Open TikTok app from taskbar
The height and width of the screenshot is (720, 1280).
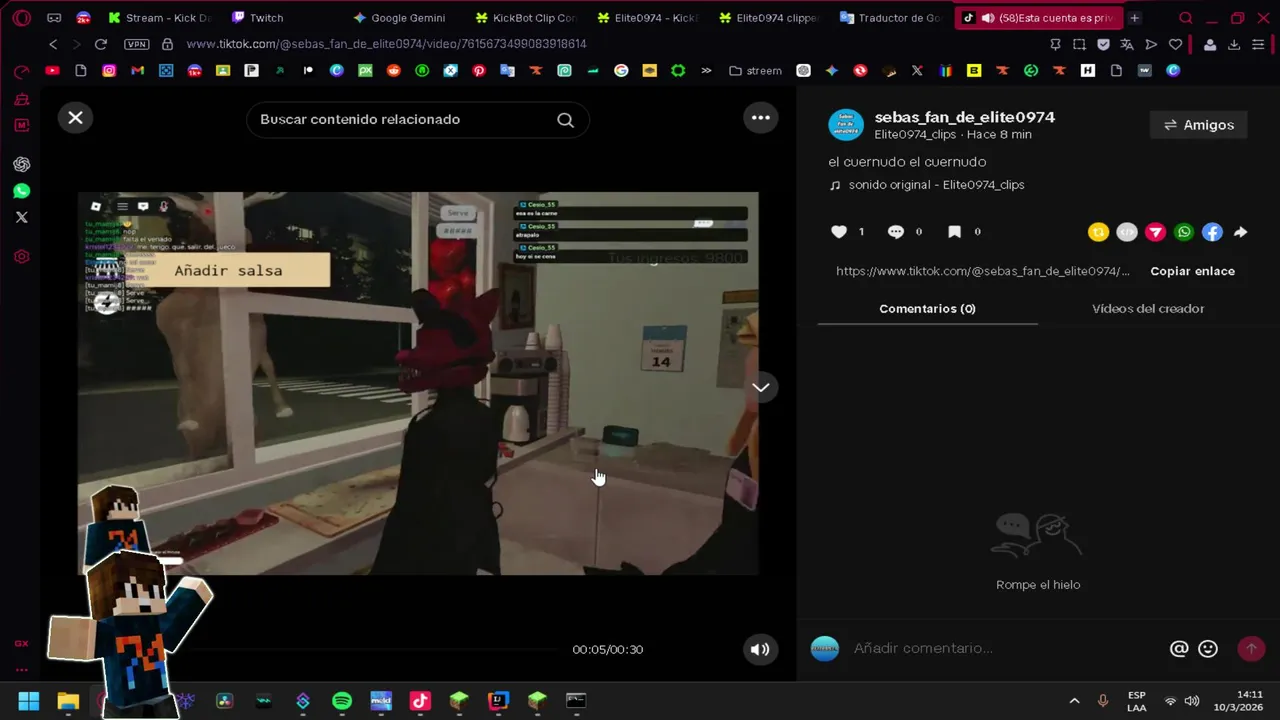point(419,701)
